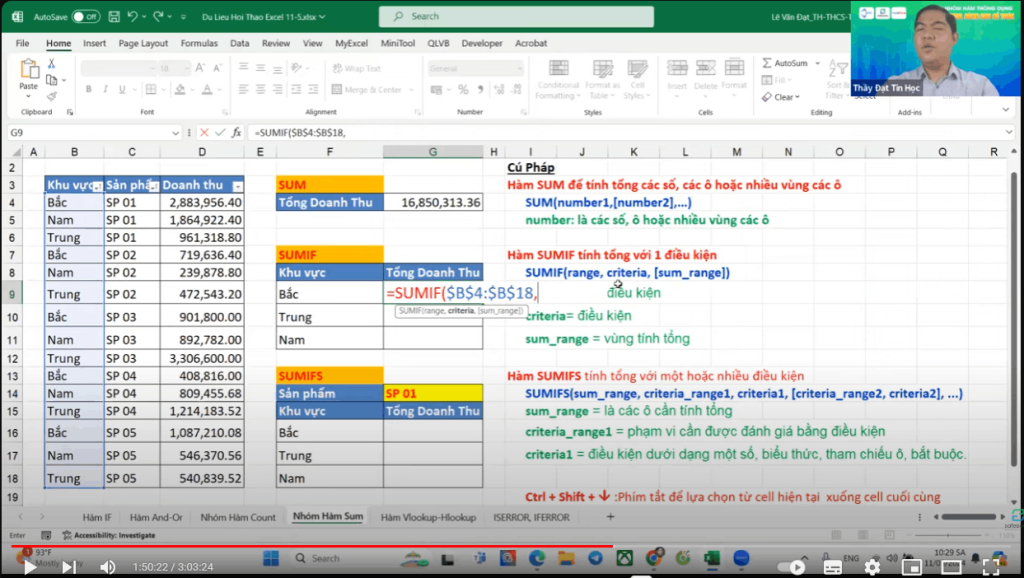Open the Khu vực filter dropdown

(x=97, y=187)
